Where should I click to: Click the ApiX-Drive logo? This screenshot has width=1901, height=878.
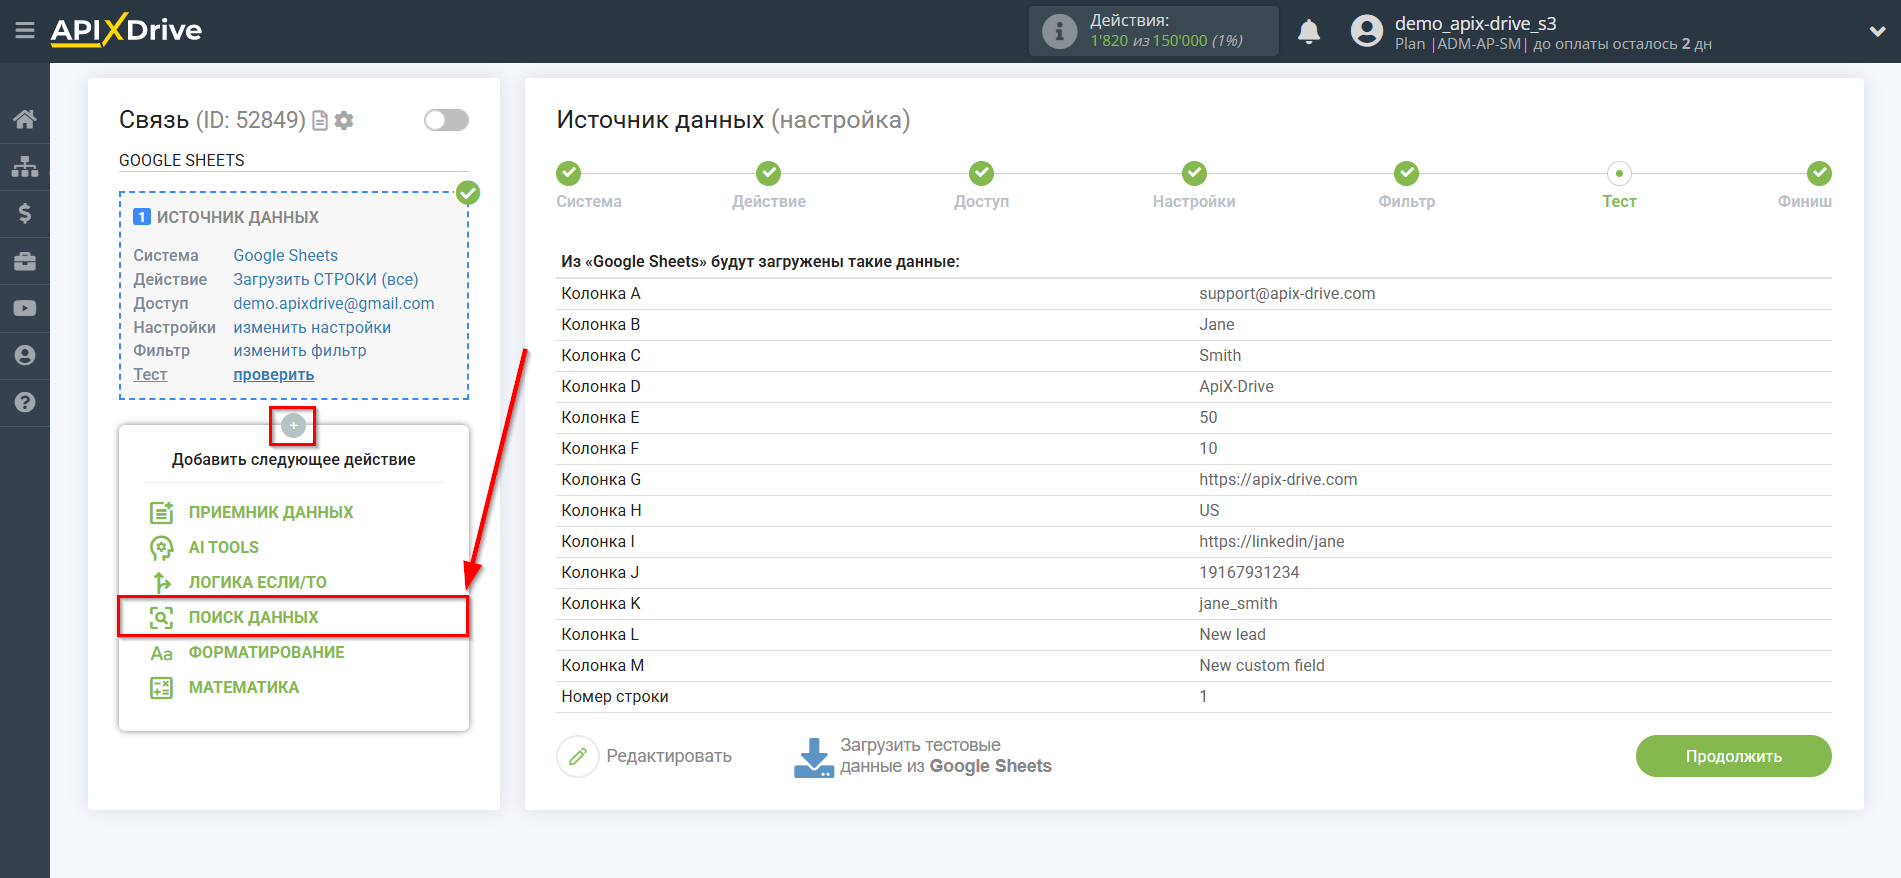126,30
